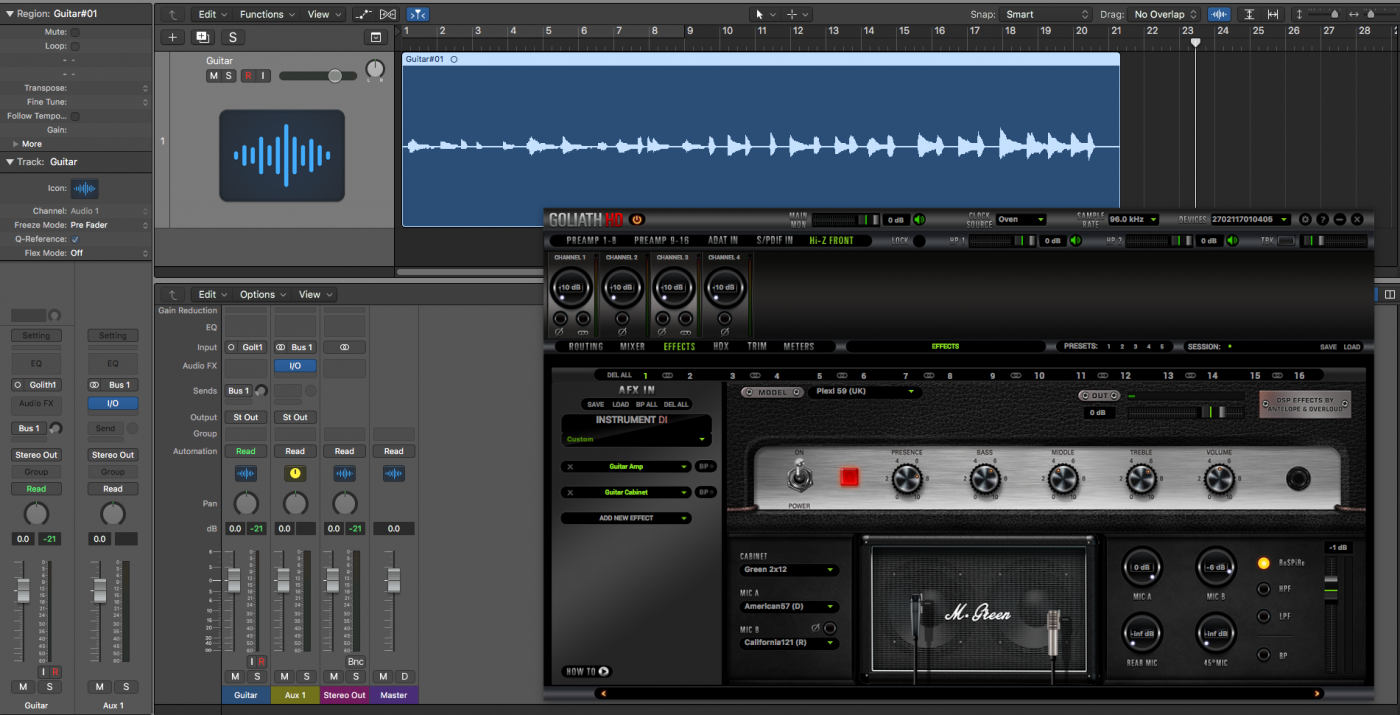Click the automation curve icon in toolbar
The image size is (1400, 715).
click(x=363, y=14)
